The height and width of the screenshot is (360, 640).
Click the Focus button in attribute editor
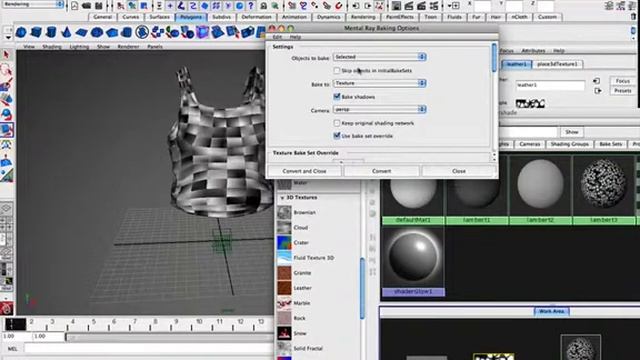click(x=623, y=81)
